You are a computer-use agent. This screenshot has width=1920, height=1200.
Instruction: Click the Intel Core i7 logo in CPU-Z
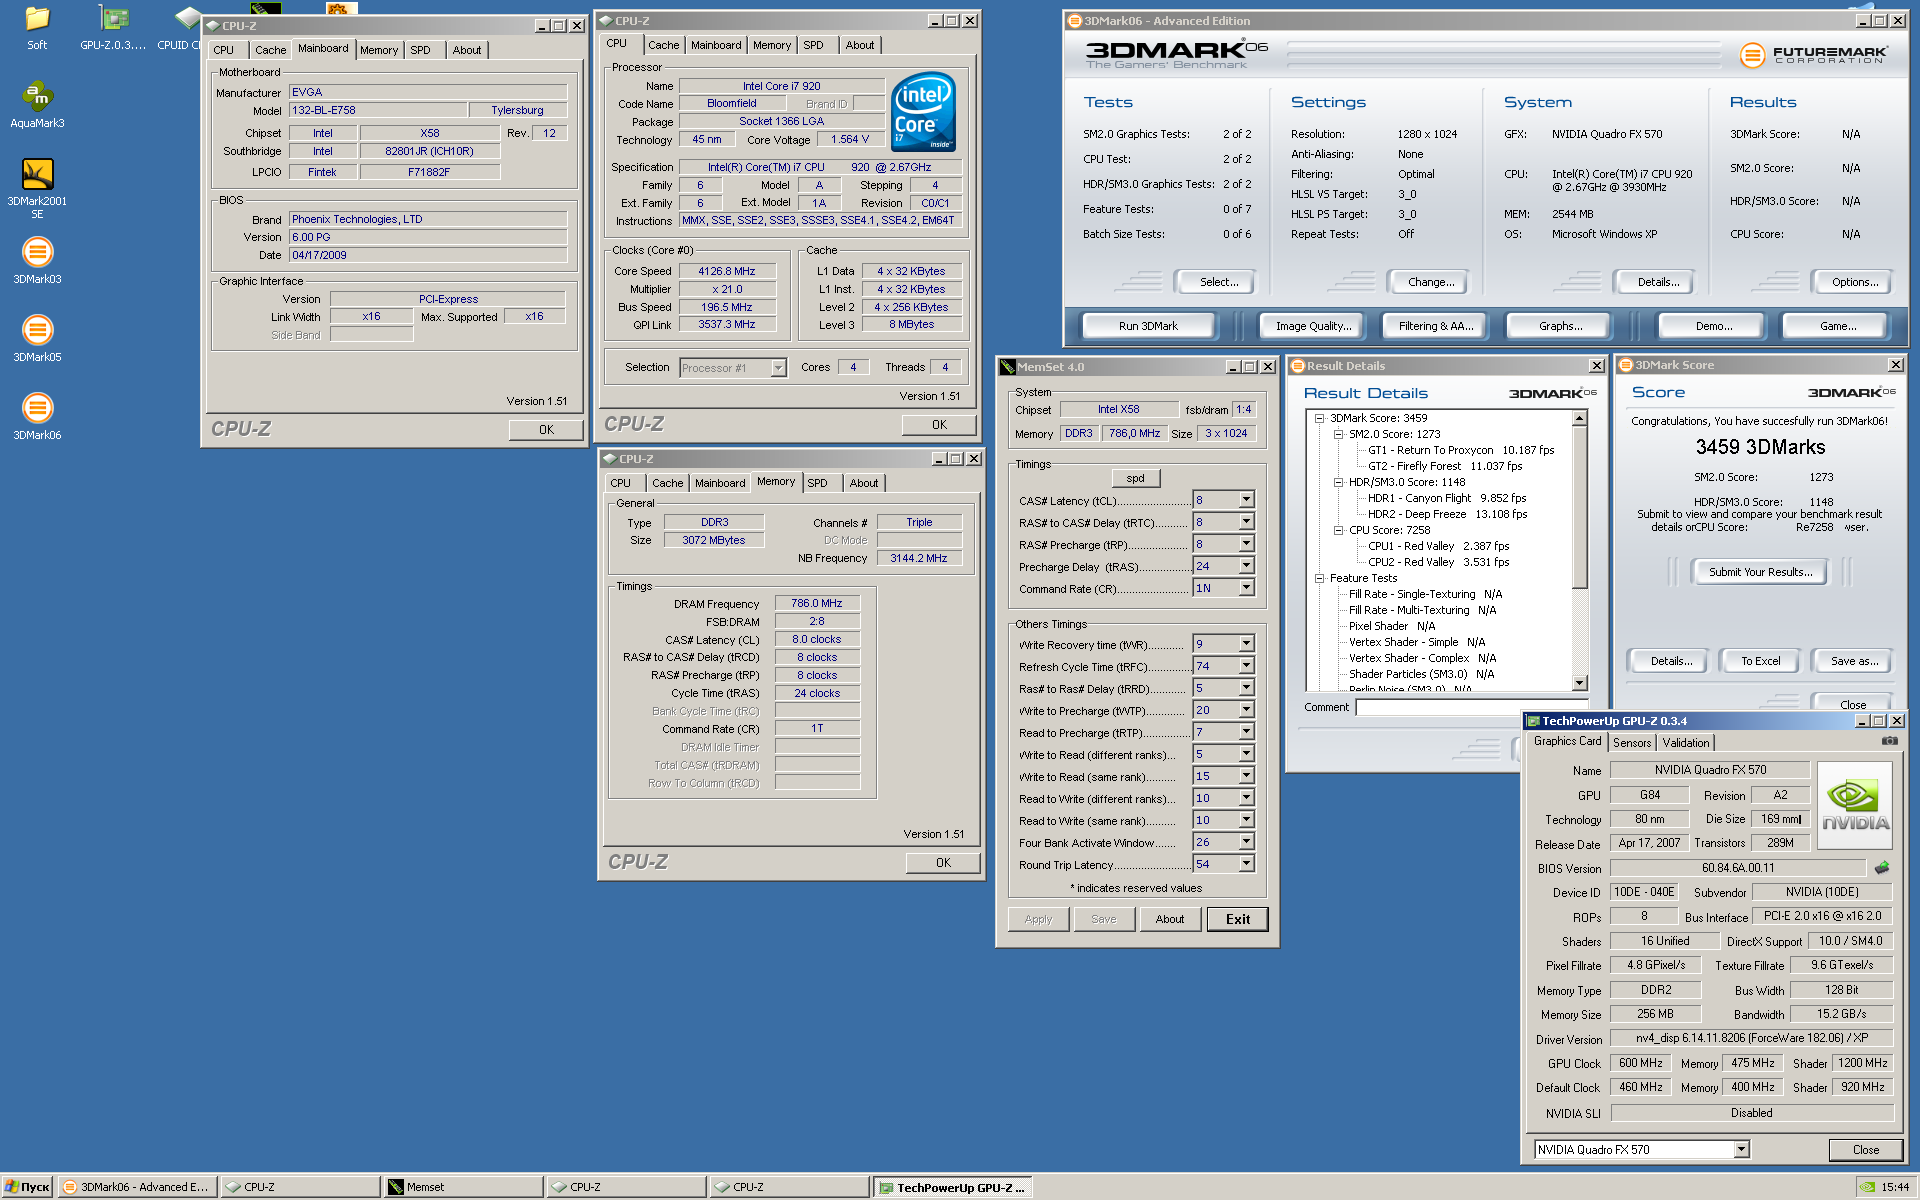click(x=923, y=111)
